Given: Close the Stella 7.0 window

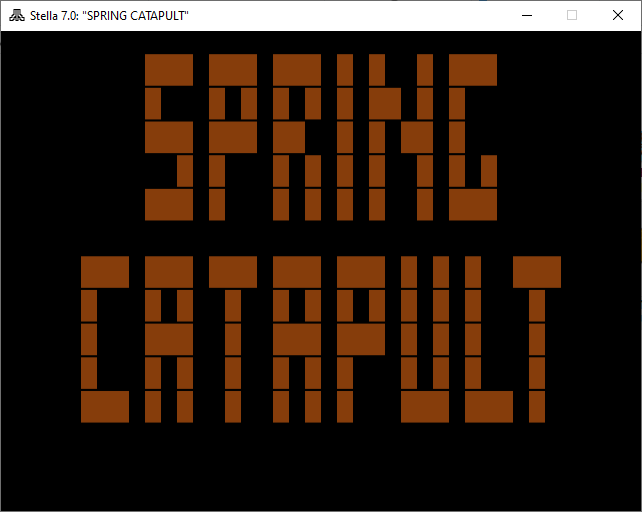Looking at the screenshot, I should click(618, 16).
